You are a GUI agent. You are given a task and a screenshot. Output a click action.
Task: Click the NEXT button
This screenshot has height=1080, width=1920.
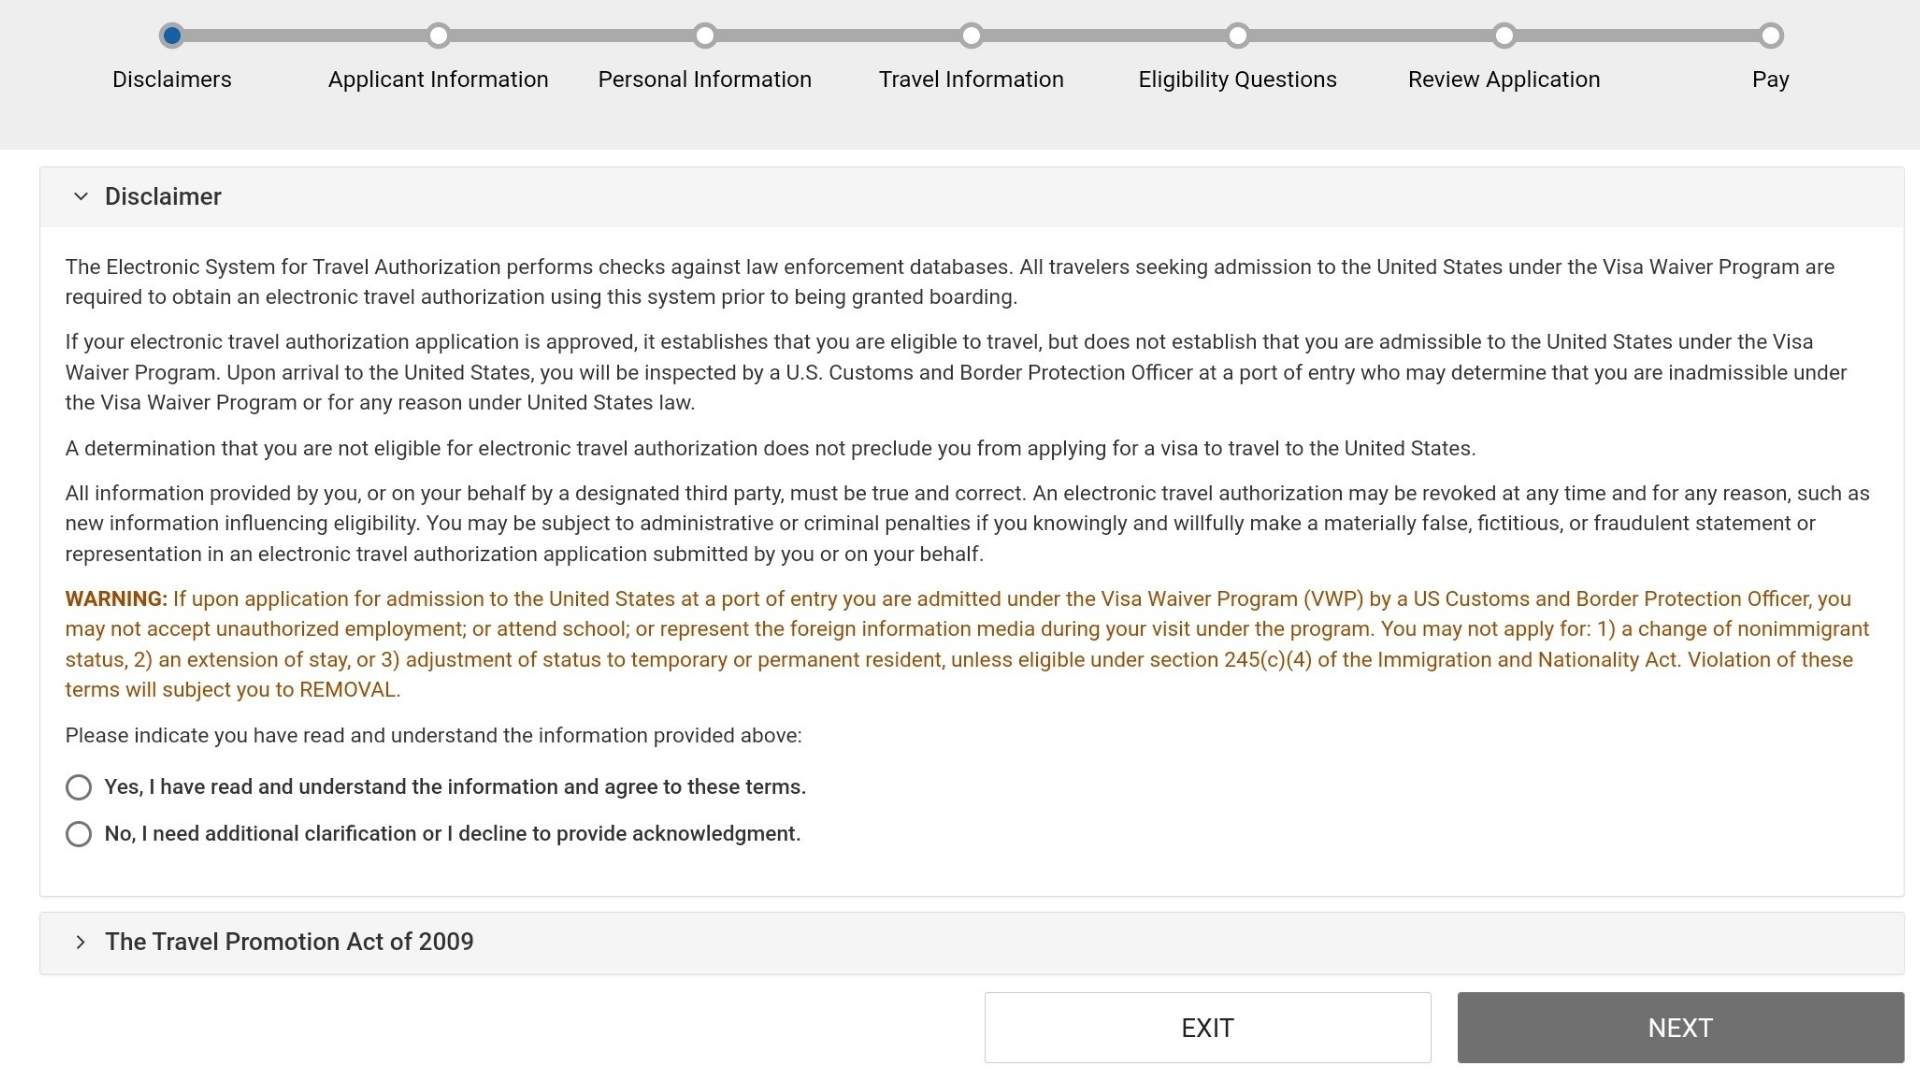[1680, 1028]
